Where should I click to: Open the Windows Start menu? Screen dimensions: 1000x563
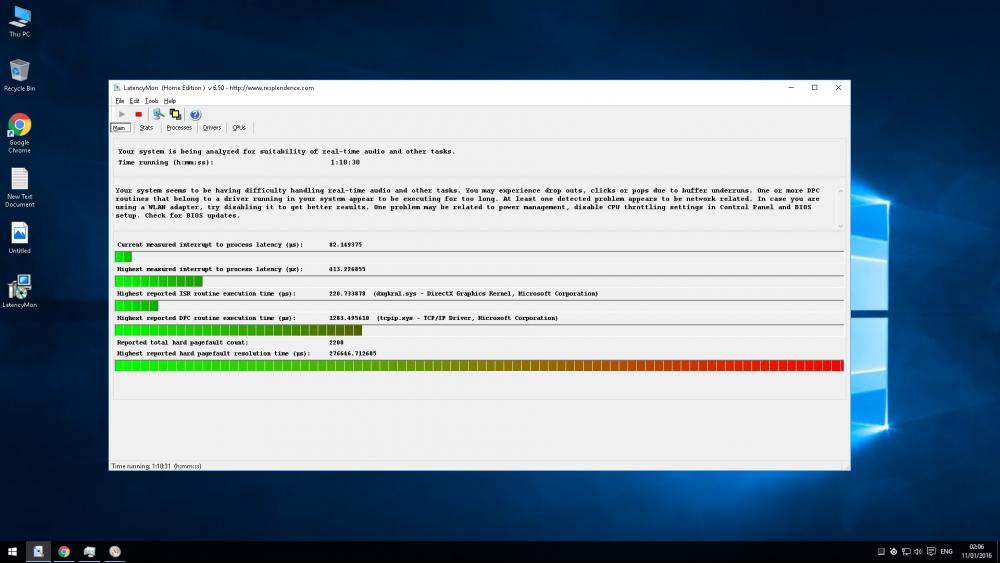click(12, 552)
